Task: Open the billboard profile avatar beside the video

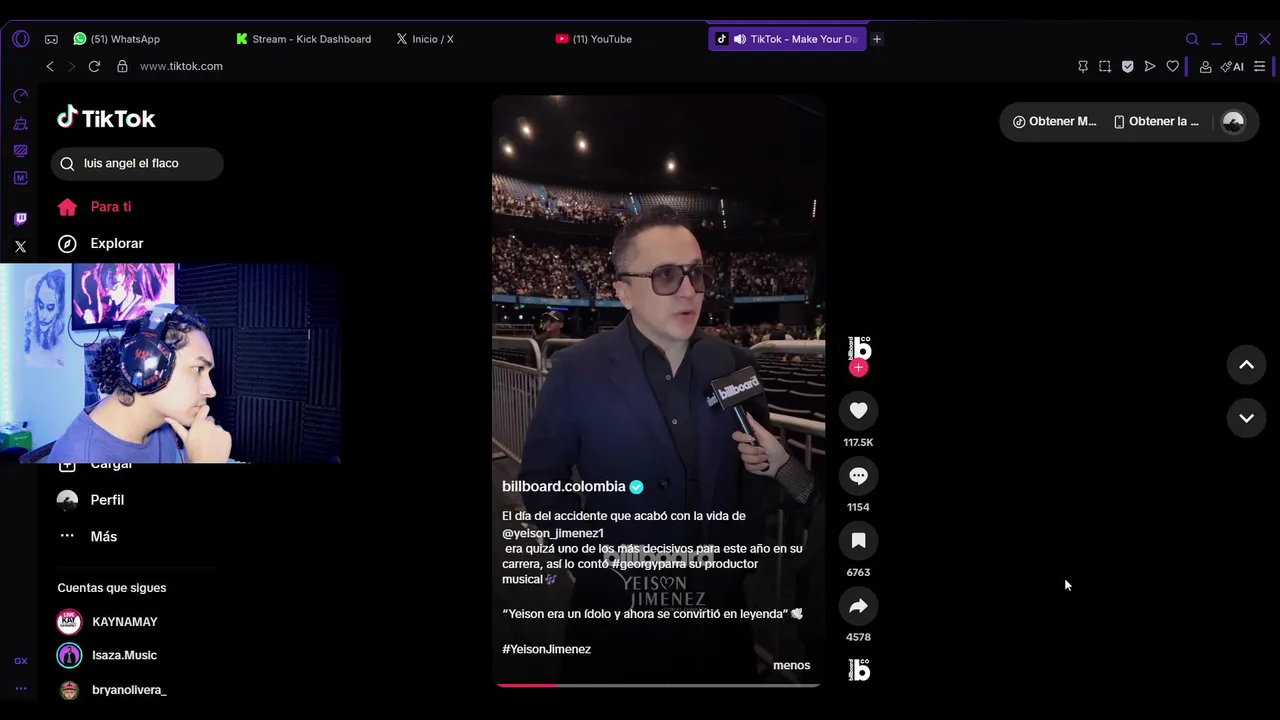Action: (x=859, y=348)
